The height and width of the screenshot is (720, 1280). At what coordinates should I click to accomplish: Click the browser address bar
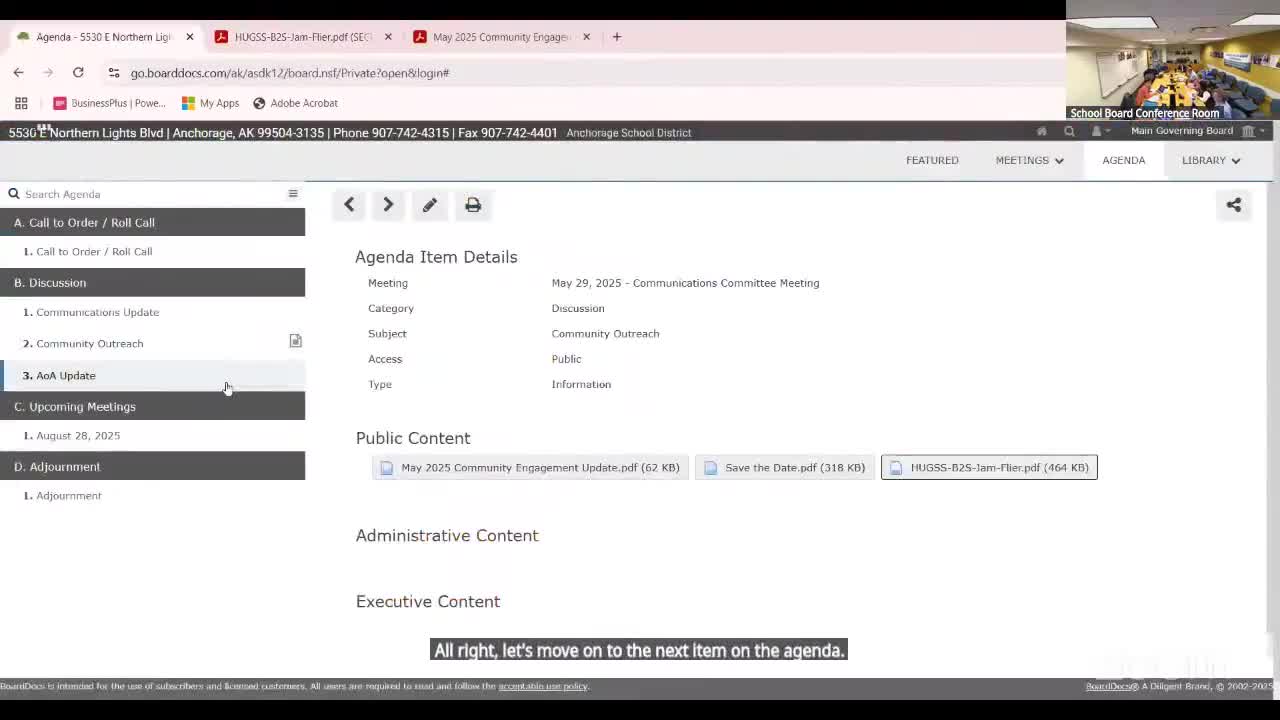click(x=580, y=73)
